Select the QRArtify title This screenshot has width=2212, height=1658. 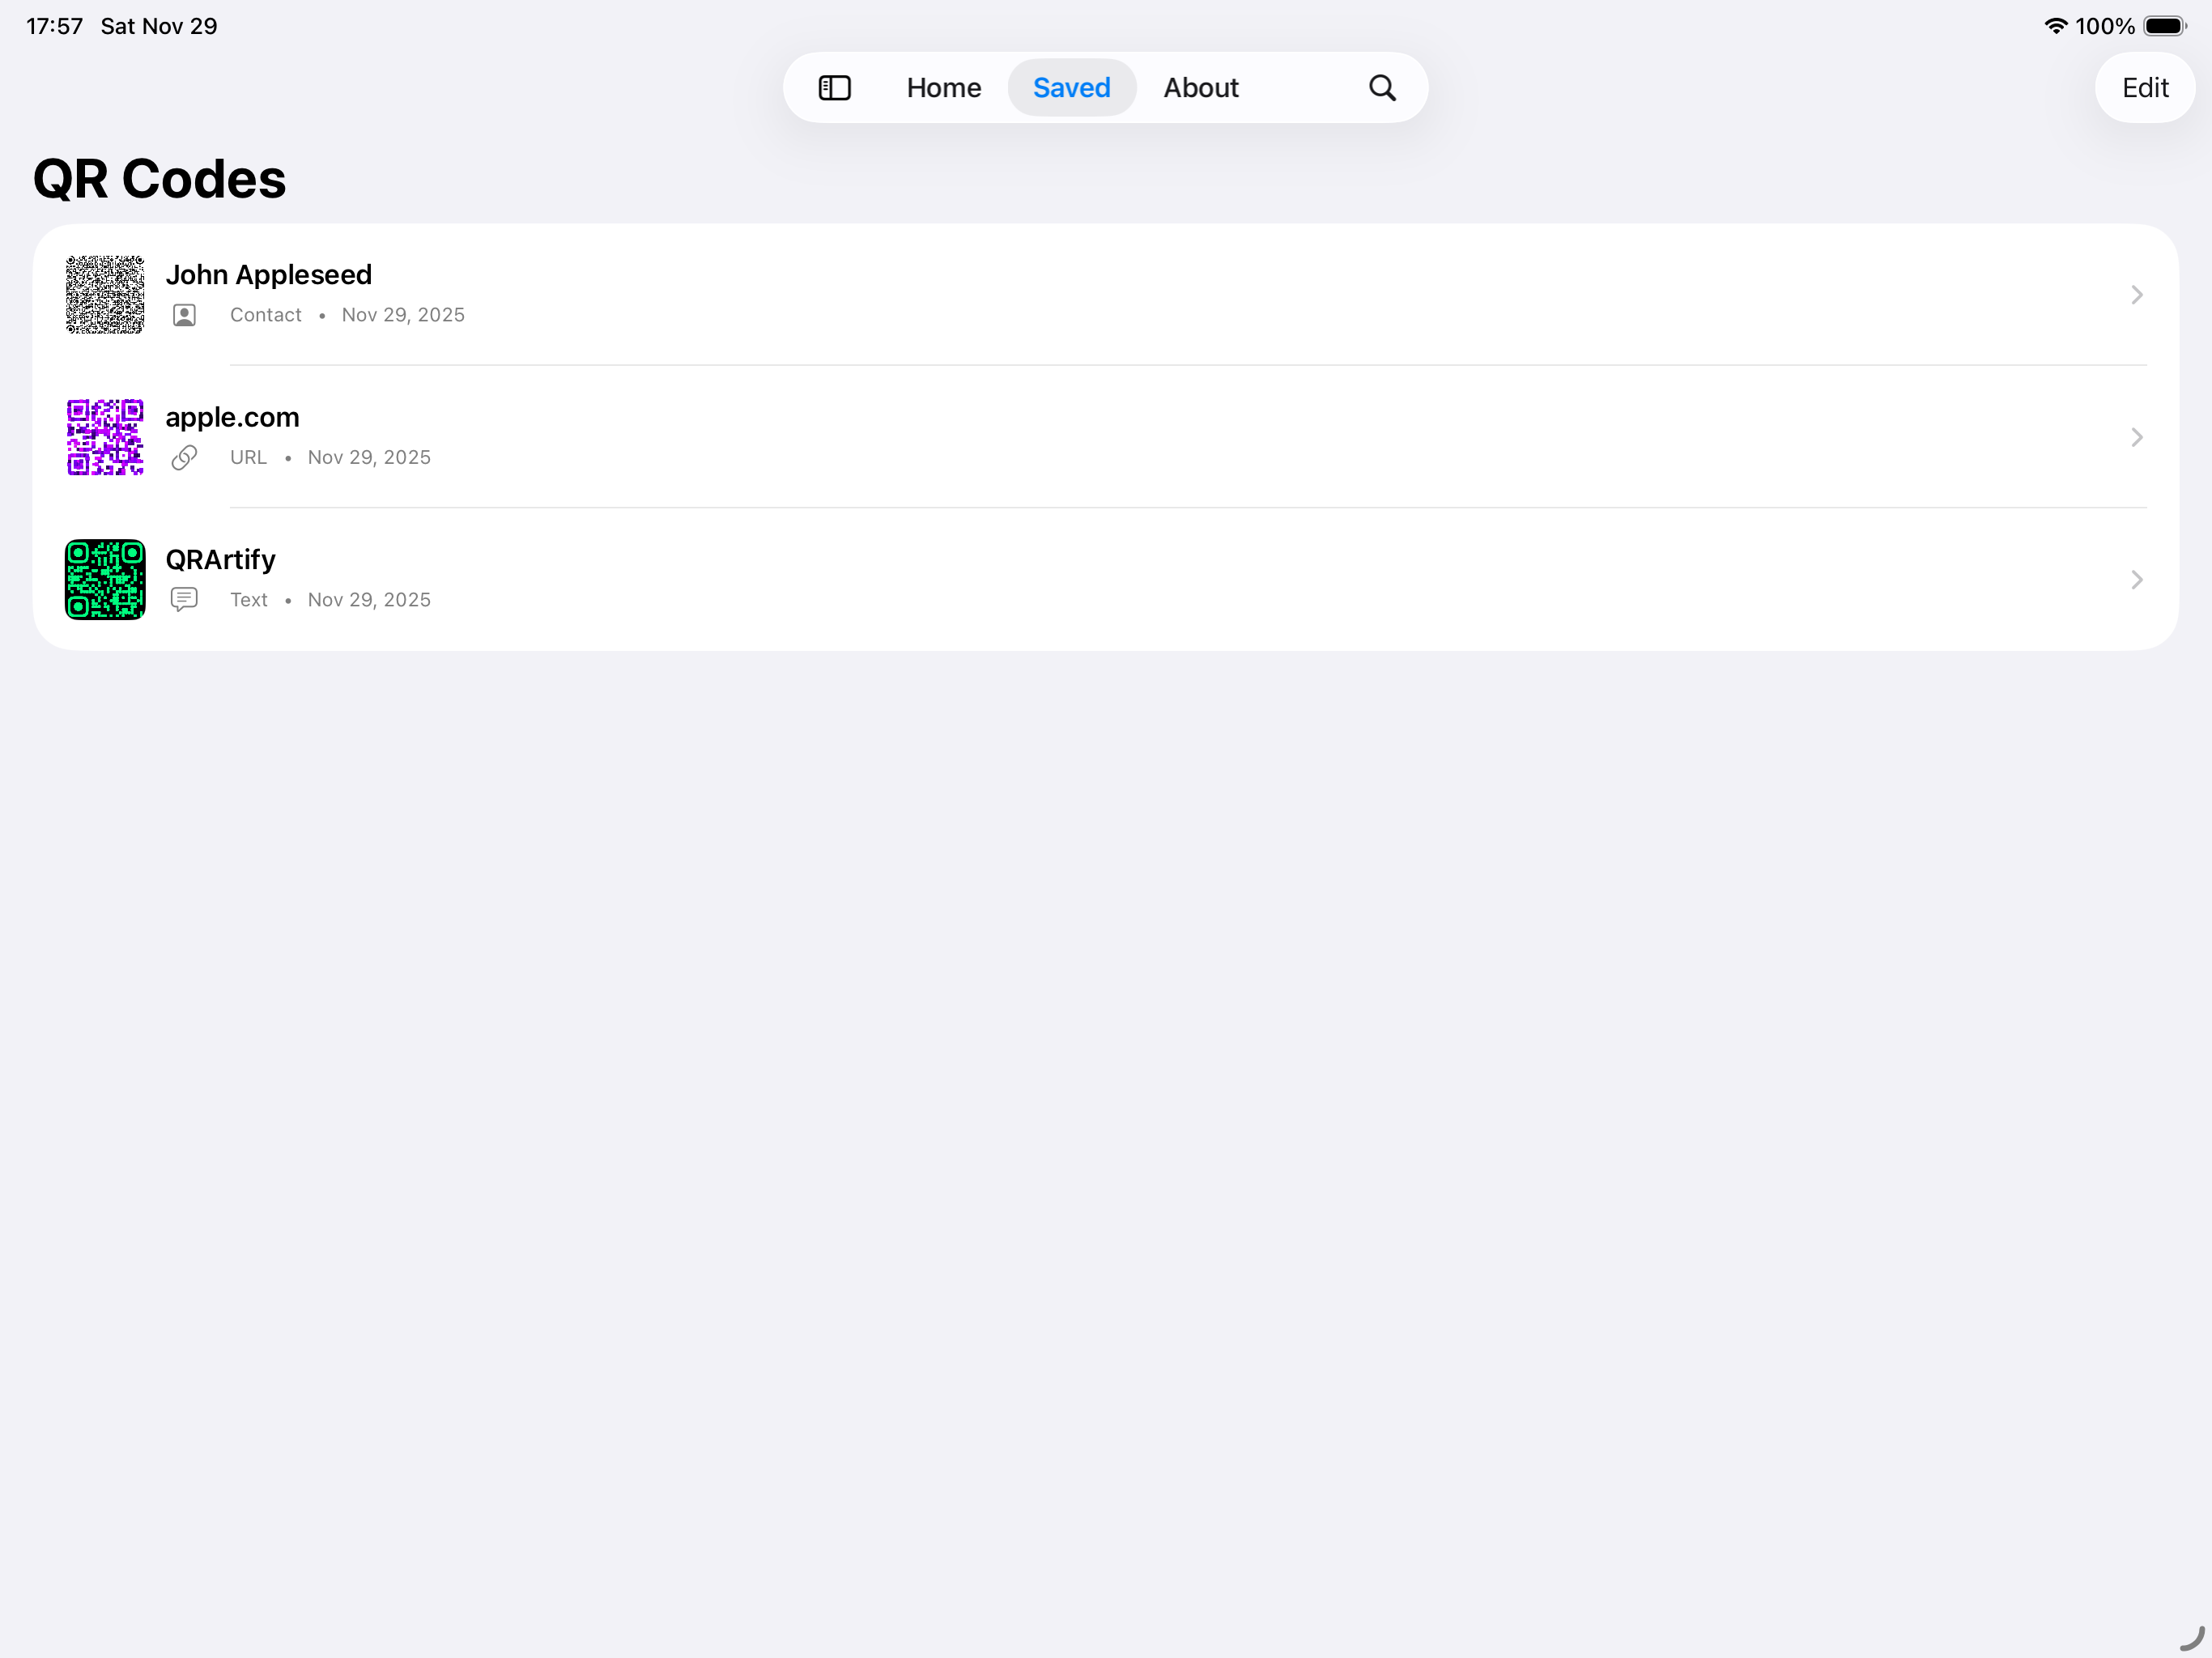pos(220,560)
